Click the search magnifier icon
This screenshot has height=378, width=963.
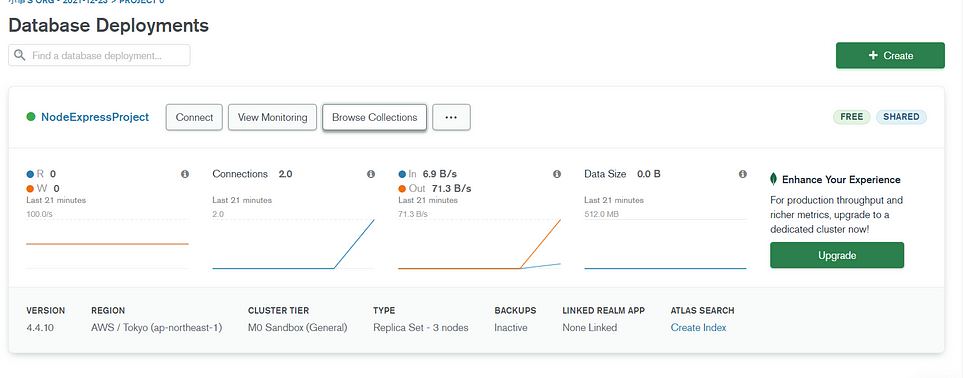(x=20, y=55)
